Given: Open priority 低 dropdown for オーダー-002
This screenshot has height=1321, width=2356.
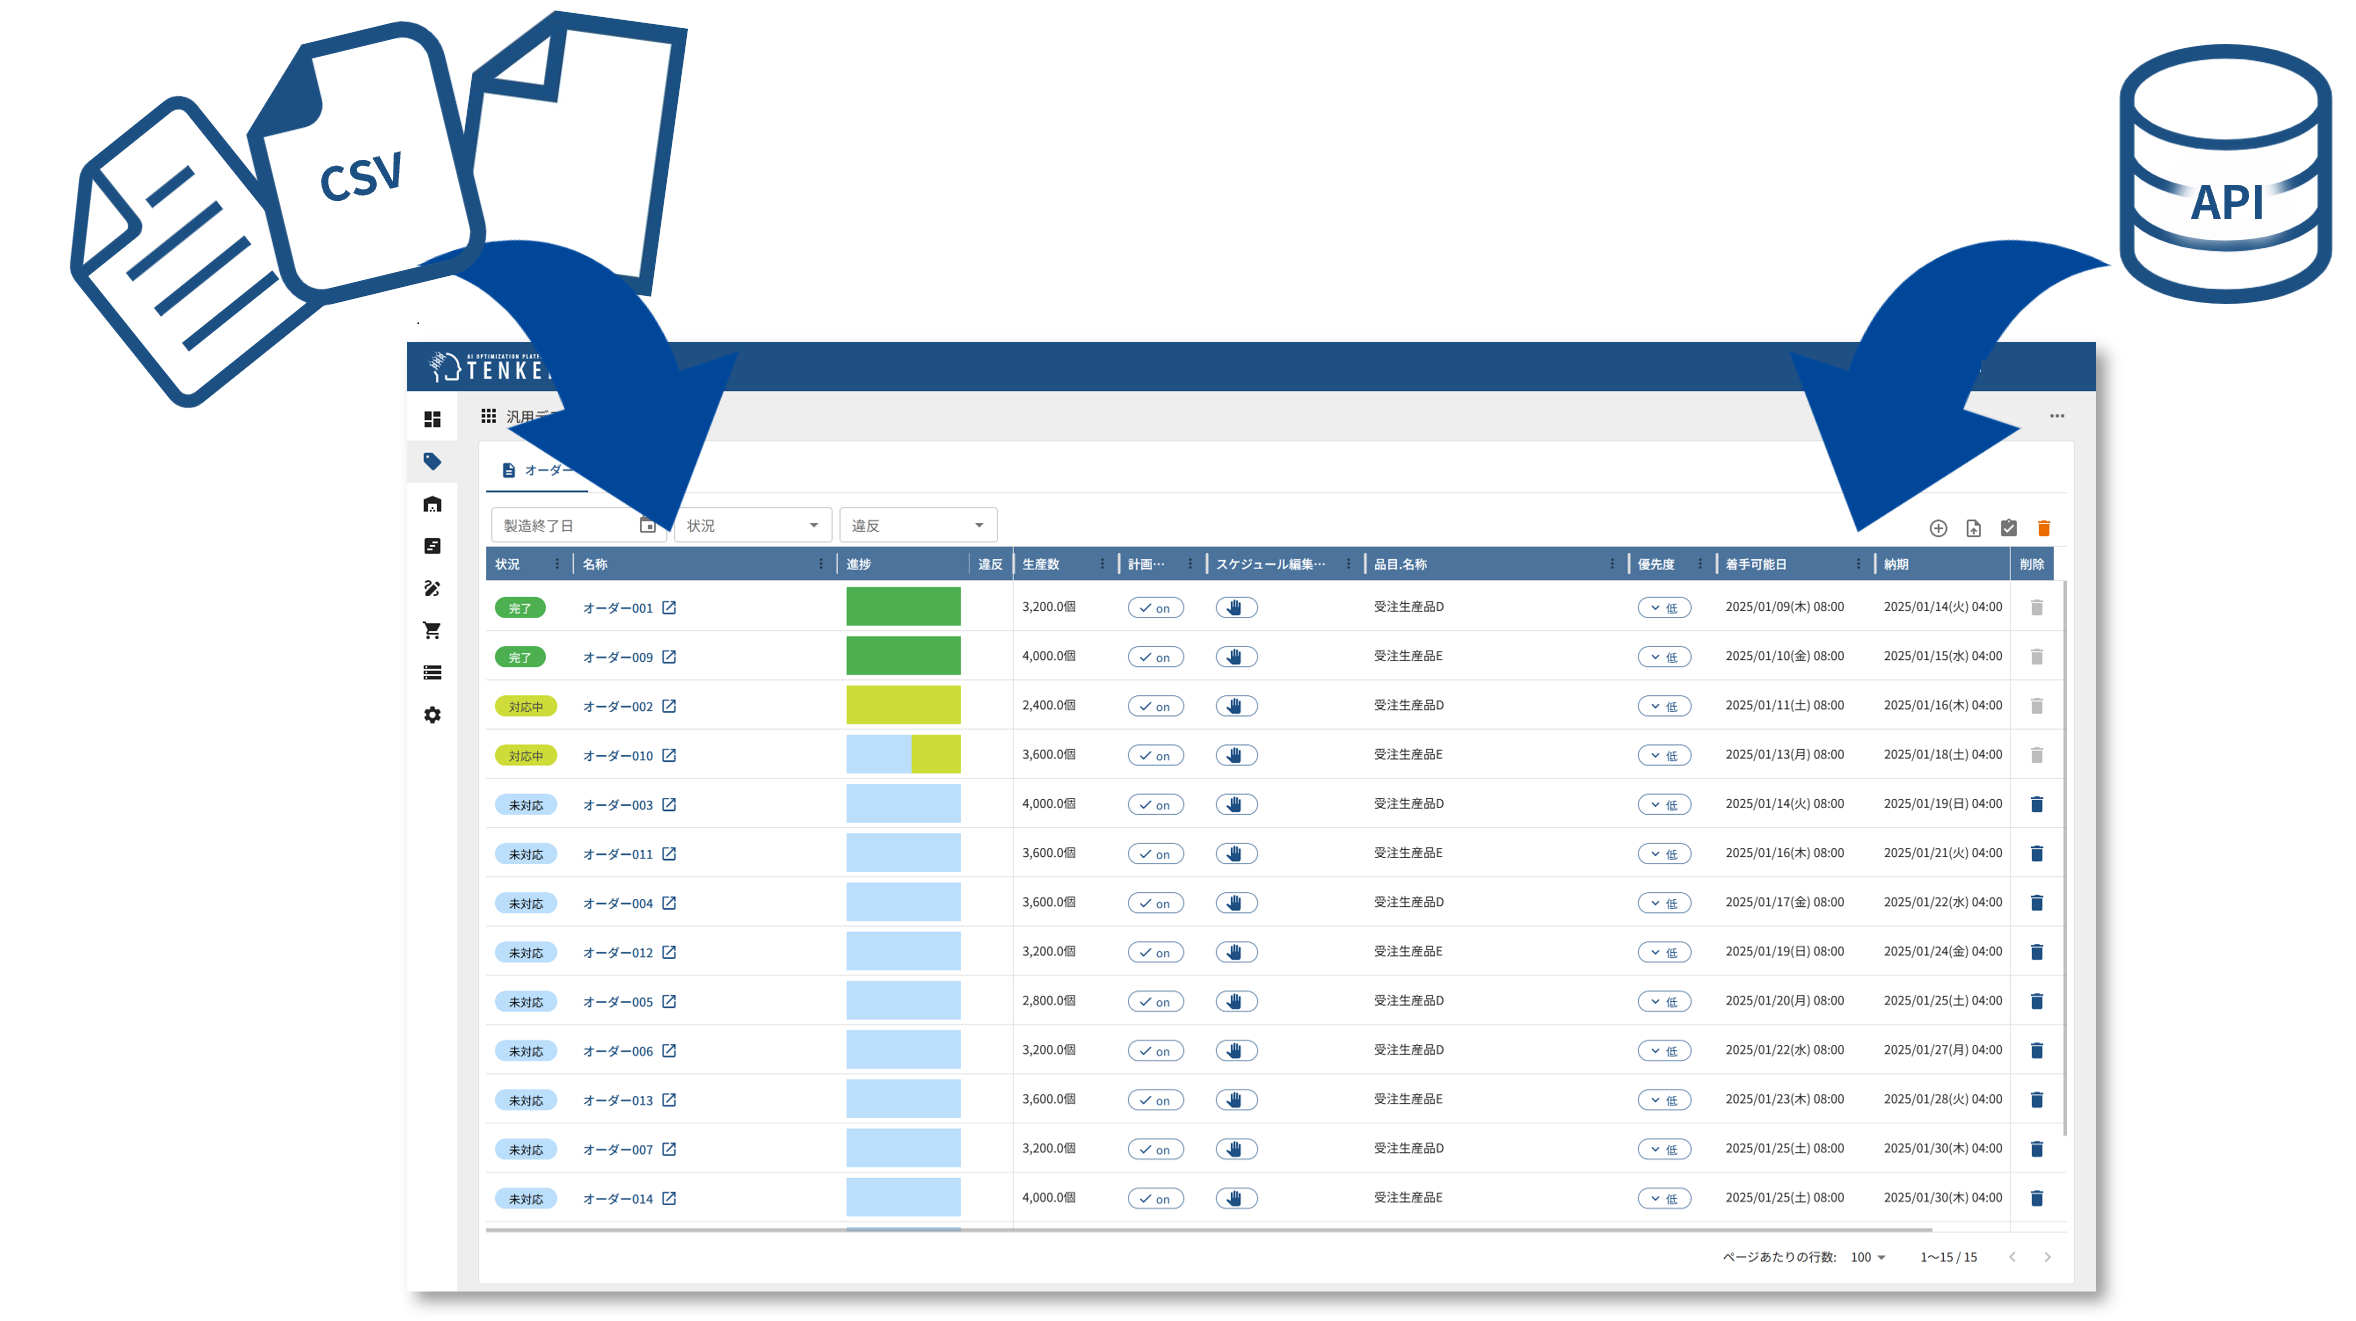Looking at the screenshot, I should (x=1664, y=706).
